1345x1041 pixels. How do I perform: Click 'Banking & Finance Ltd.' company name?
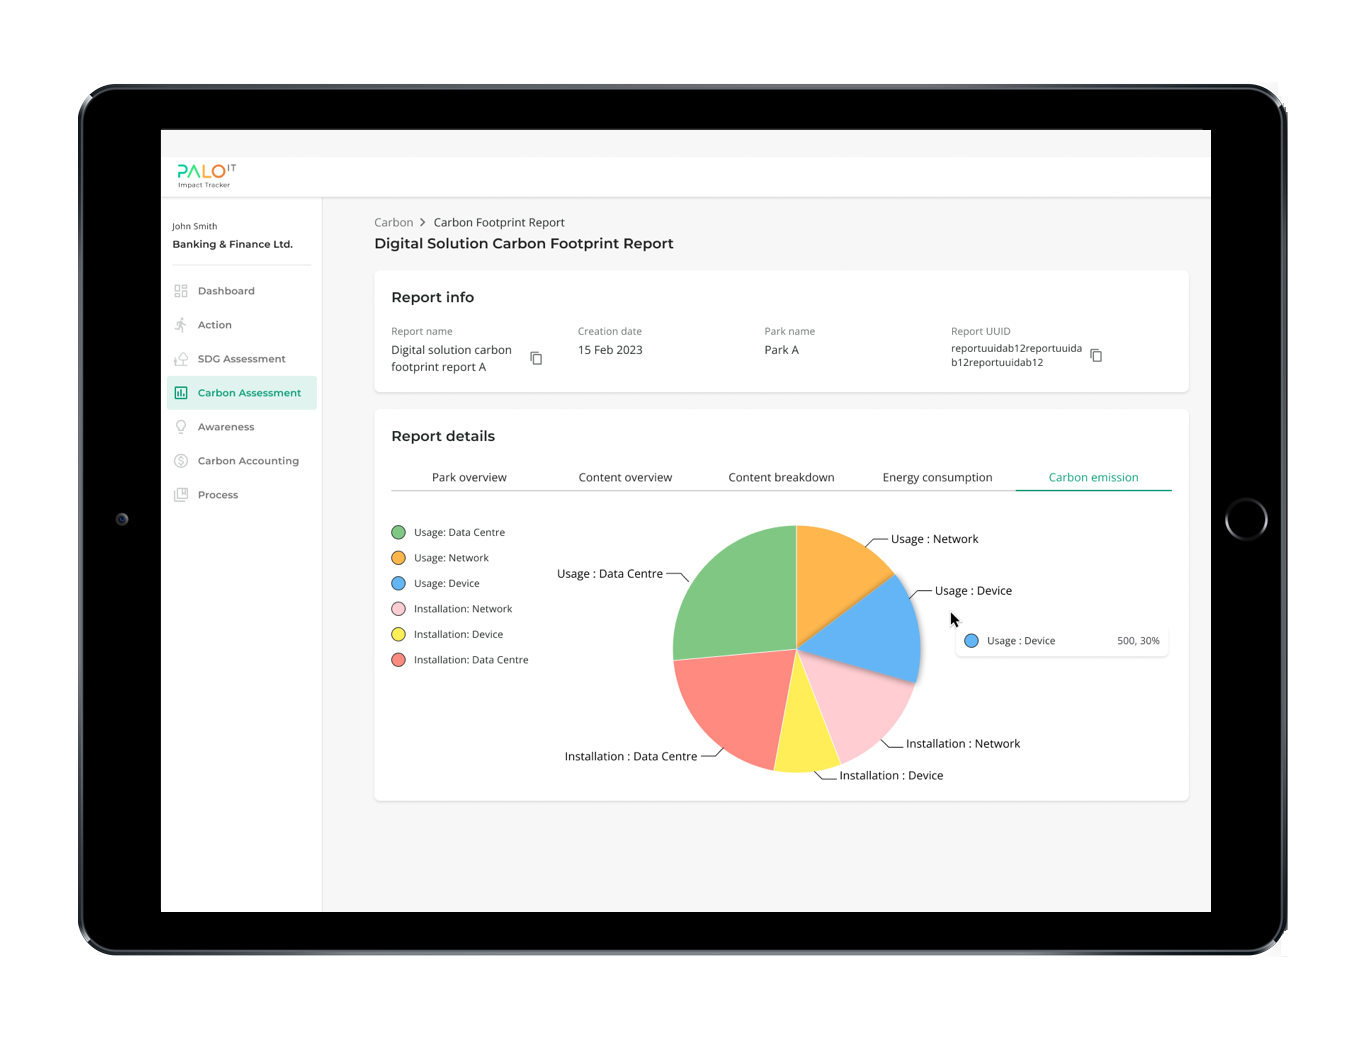coord(233,244)
